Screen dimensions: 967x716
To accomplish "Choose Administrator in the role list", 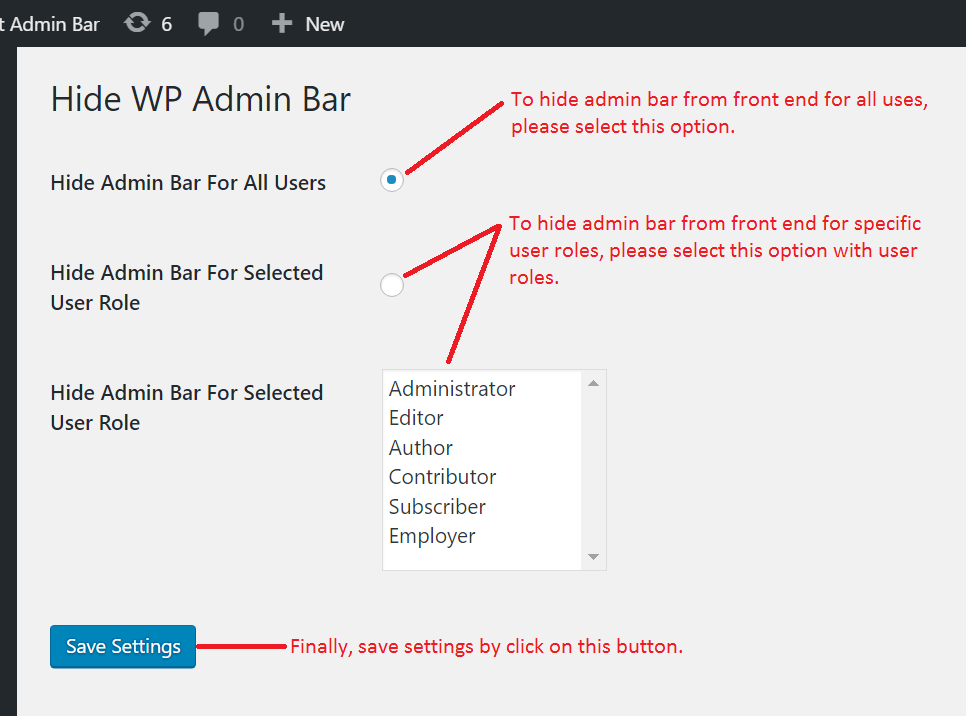I will (x=451, y=389).
